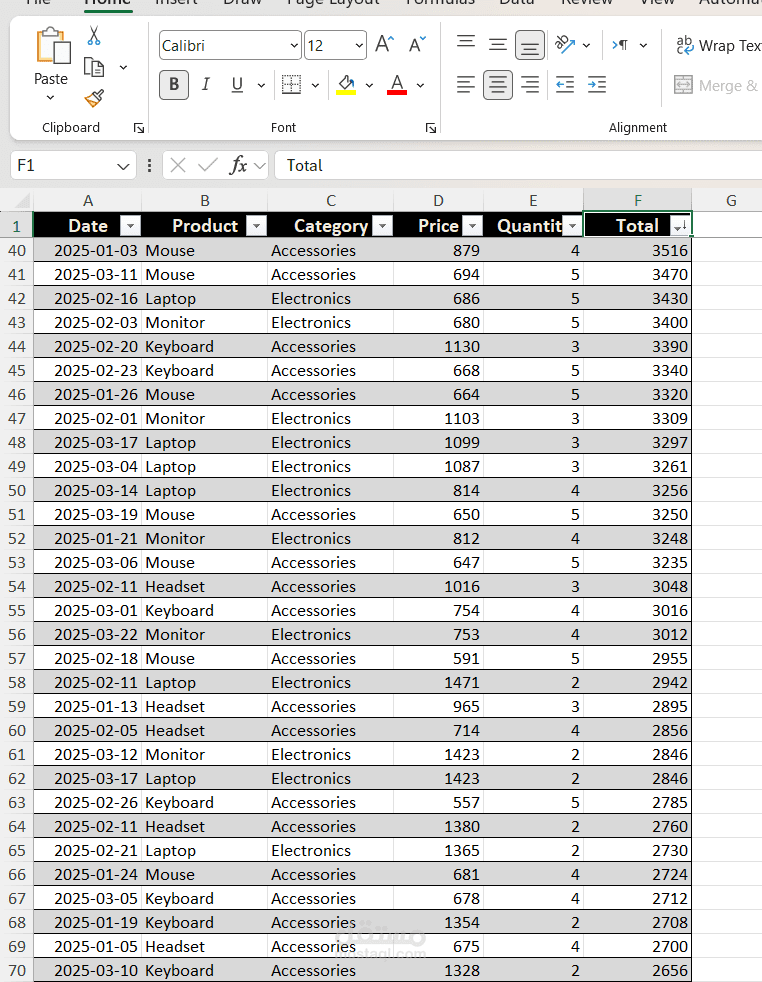This screenshot has width=762, height=982.
Task: Select column D header
Action: tap(438, 200)
